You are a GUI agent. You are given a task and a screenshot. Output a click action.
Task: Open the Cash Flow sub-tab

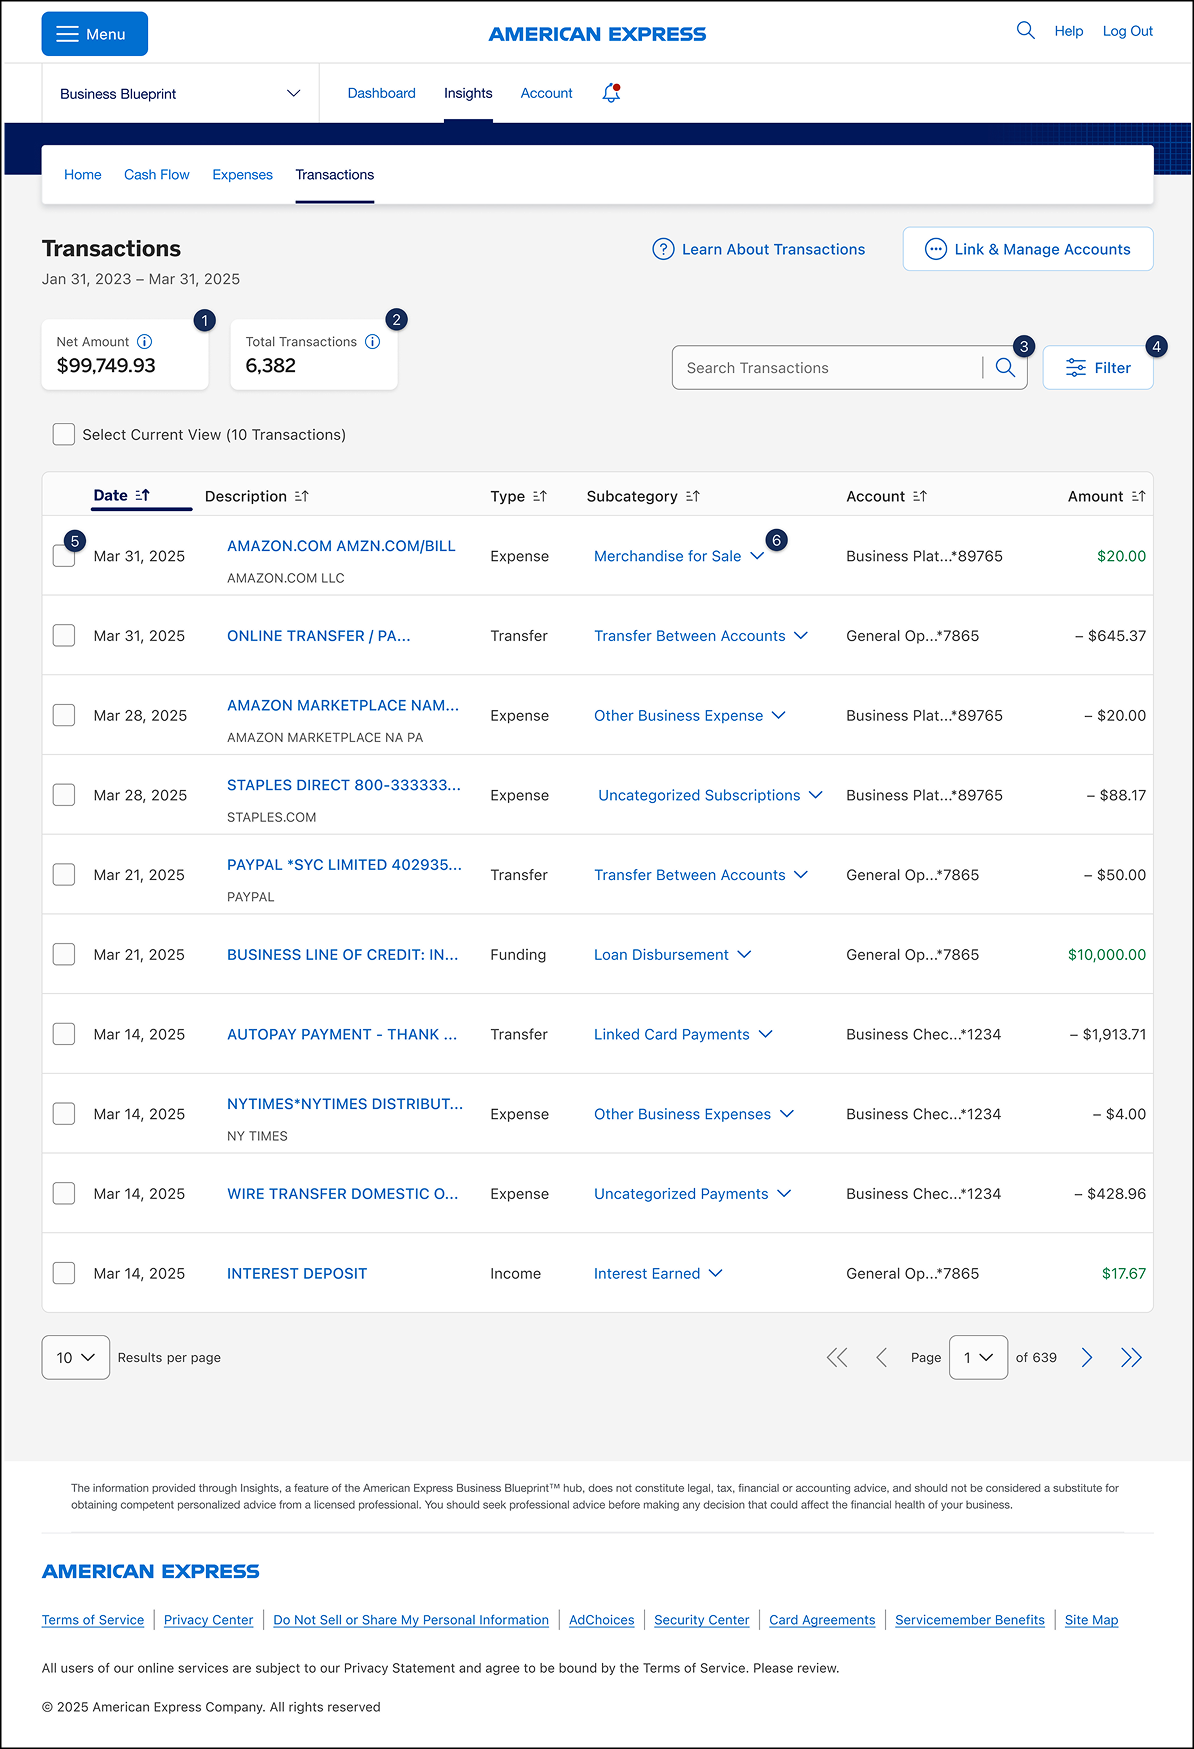click(156, 174)
